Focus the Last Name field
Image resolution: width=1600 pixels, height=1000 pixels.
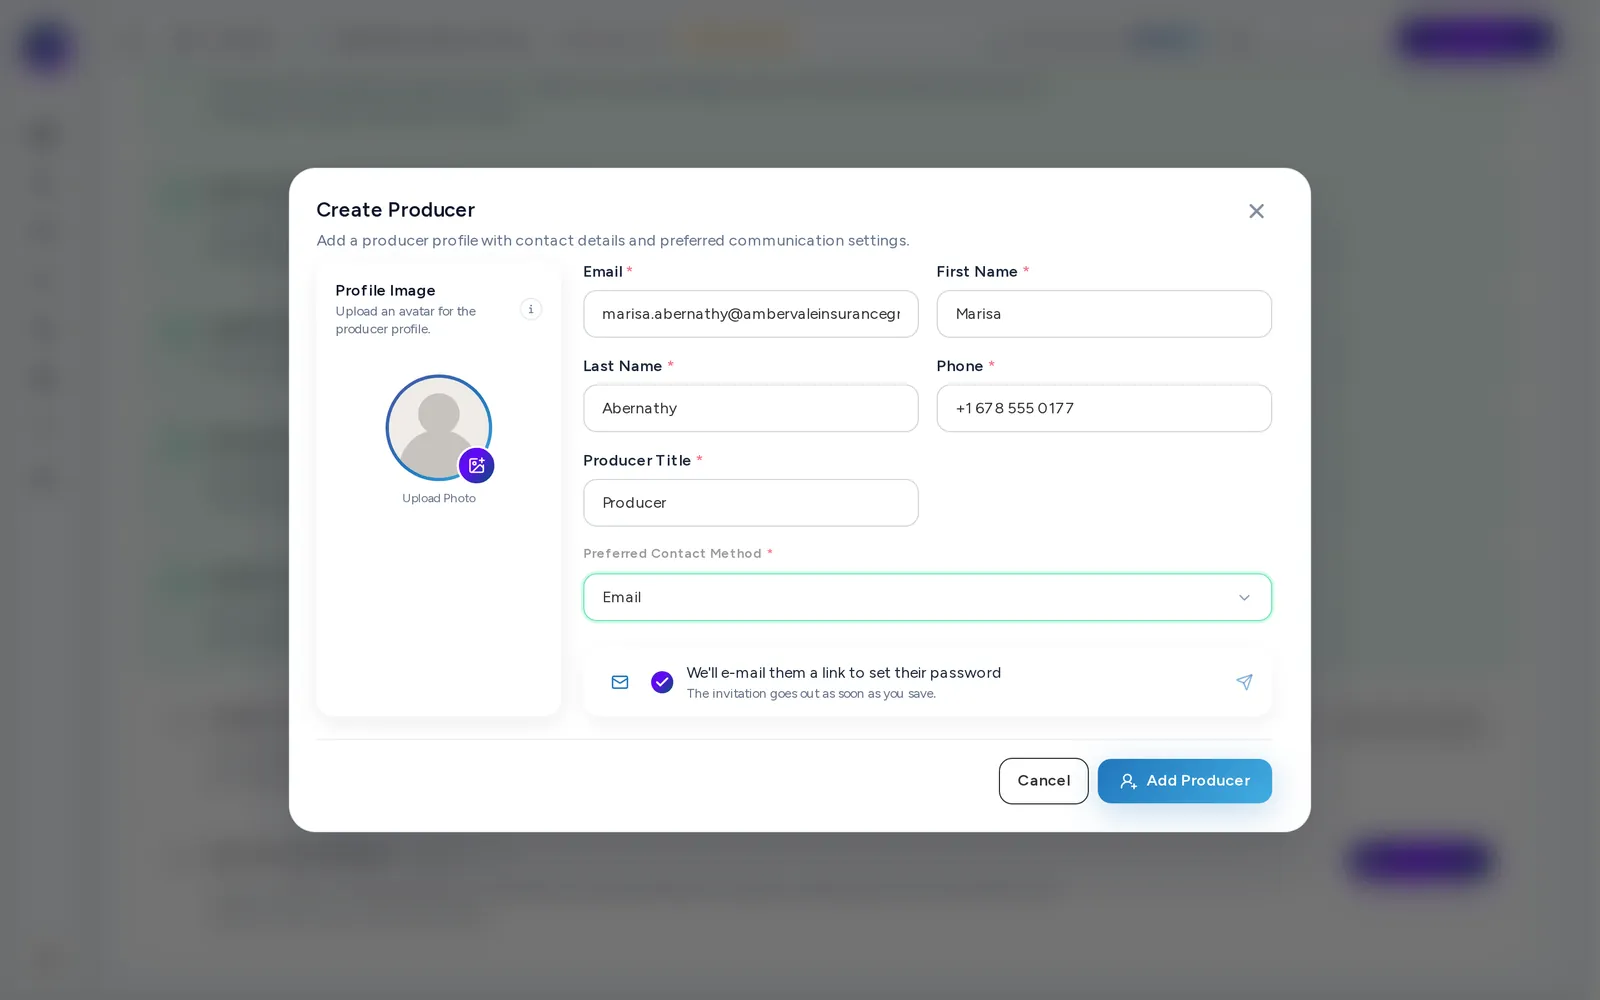coord(751,408)
